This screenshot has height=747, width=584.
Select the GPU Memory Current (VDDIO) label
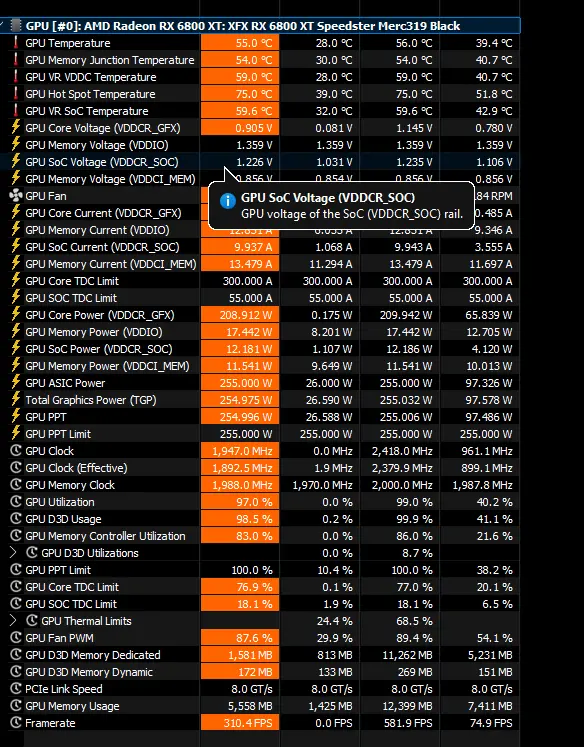point(97,230)
